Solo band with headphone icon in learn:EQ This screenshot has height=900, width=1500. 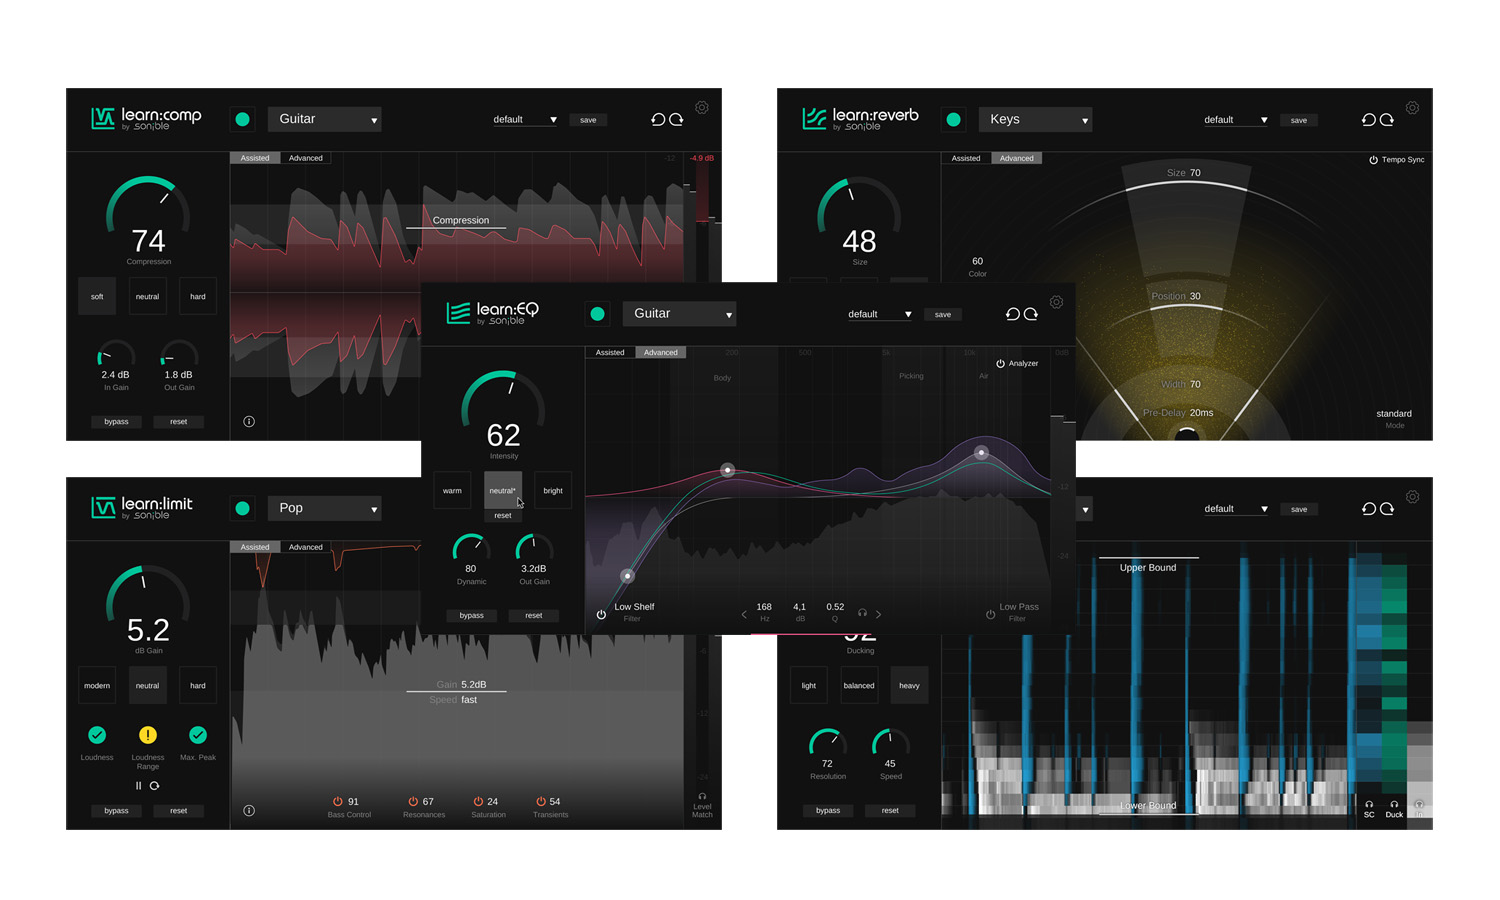[862, 613]
